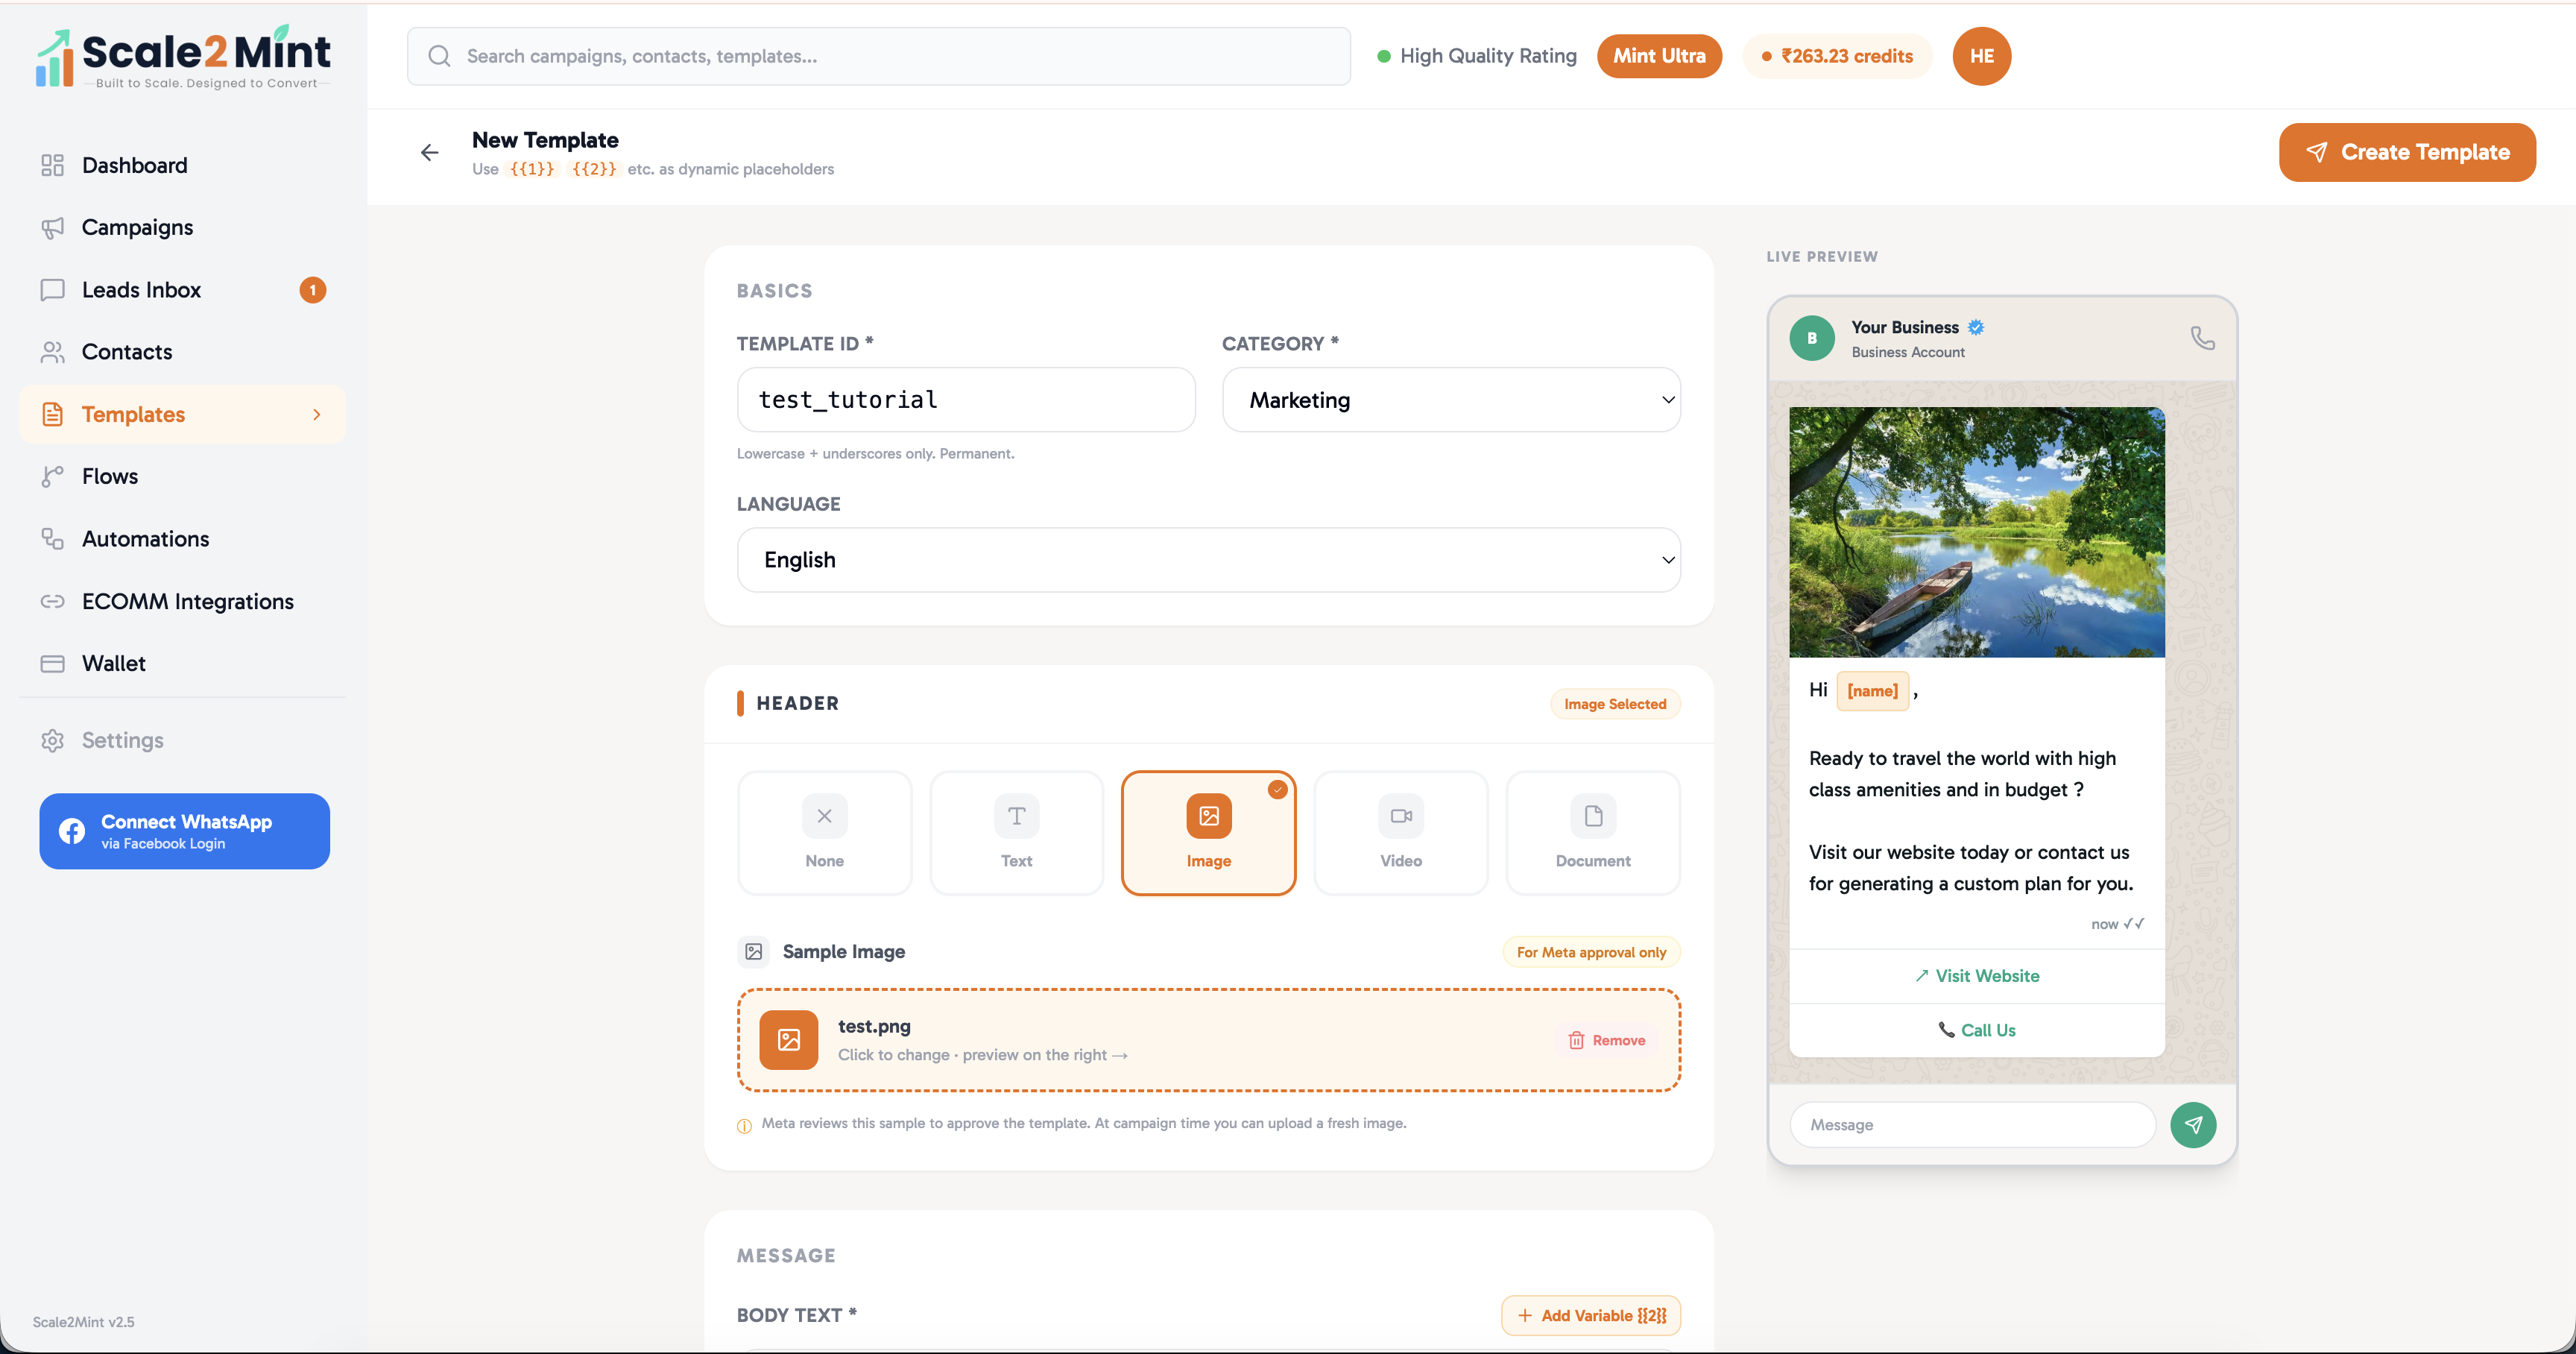This screenshot has width=2576, height=1354.
Task: Click the green send button in preview
Action: click(x=2192, y=1124)
